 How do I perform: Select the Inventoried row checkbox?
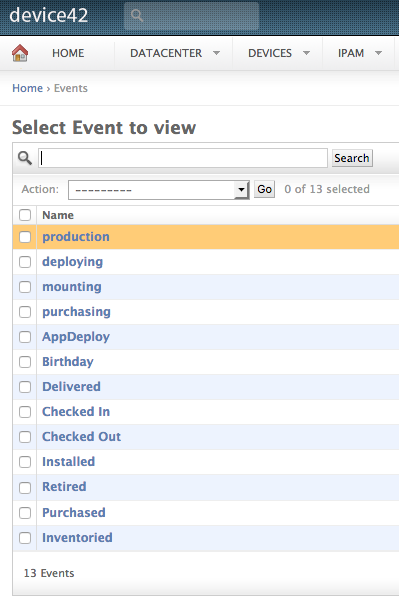pyautogui.click(x=25, y=538)
